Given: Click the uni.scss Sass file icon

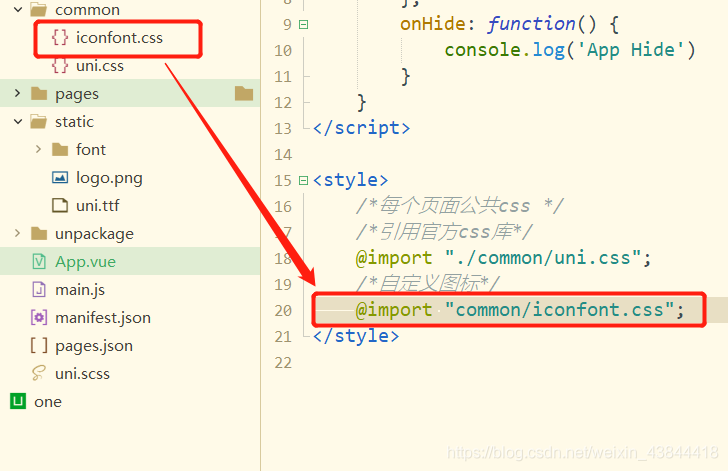Looking at the screenshot, I should 39,373.
